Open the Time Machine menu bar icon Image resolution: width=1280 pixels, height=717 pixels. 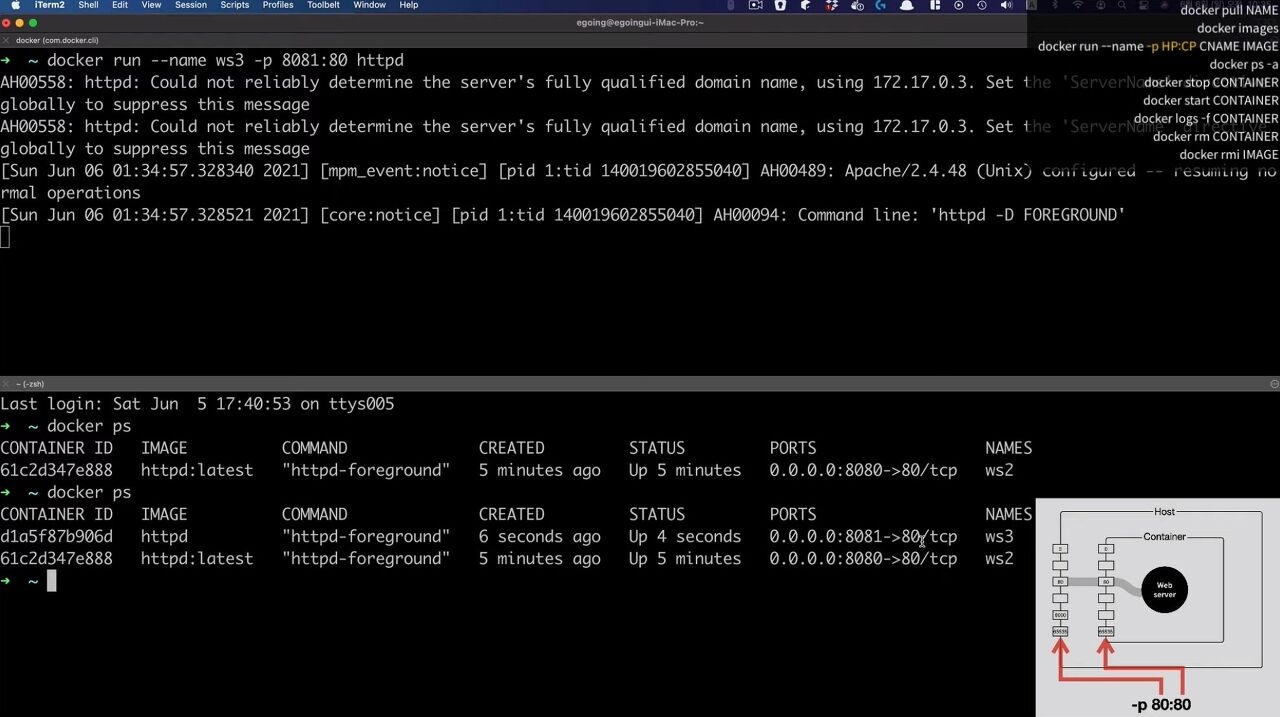pos(981,5)
